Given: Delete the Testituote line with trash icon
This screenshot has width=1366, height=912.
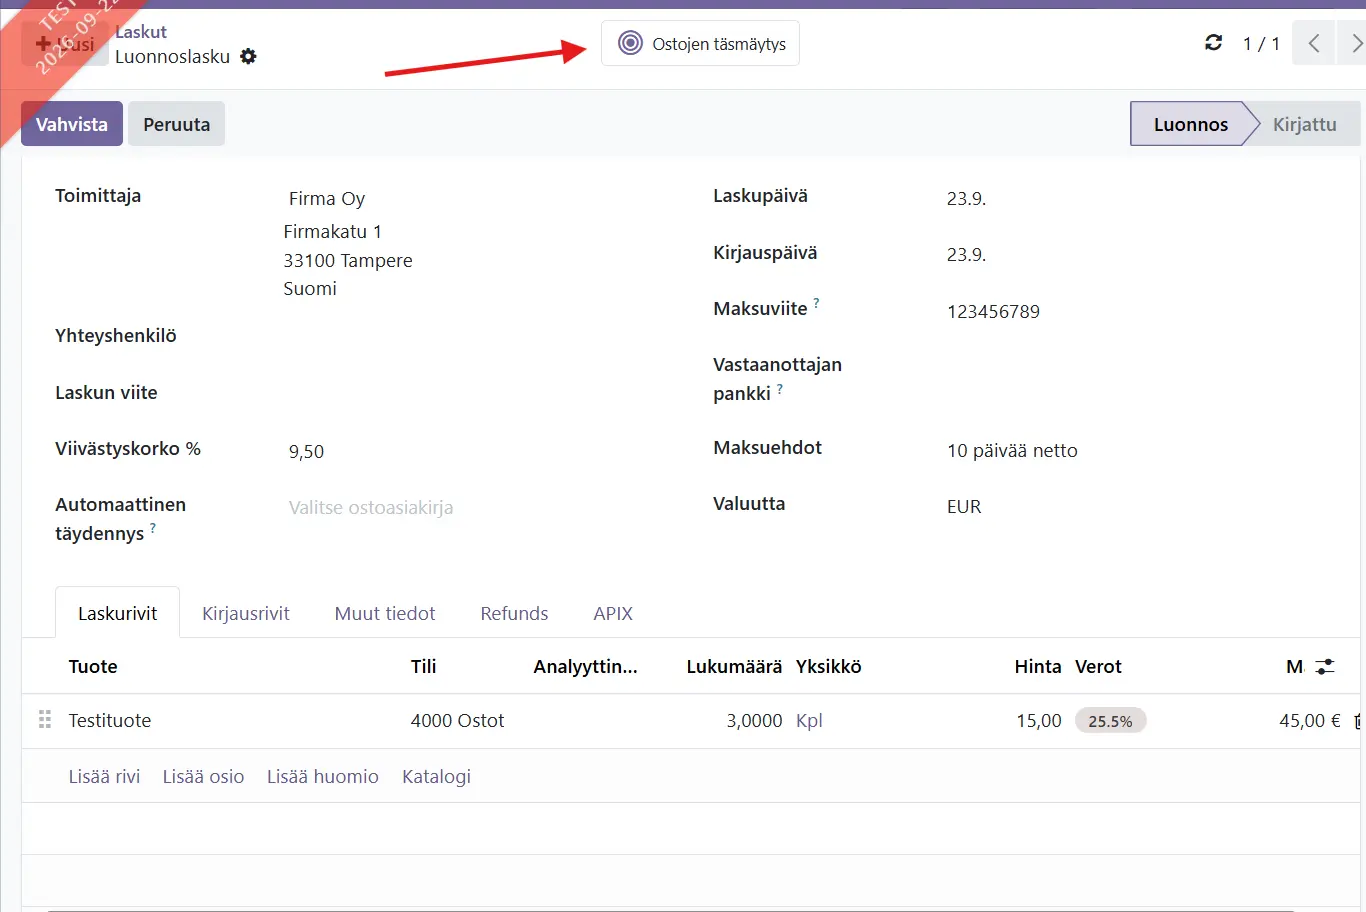Looking at the screenshot, I should click(x=1359, y=721).
